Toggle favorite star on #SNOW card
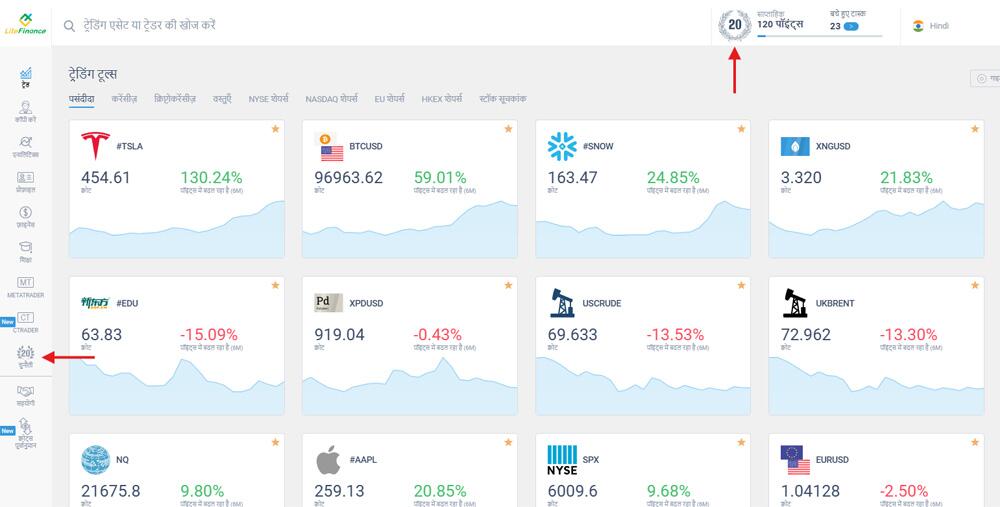This screenshot has width=1000, height=507. 741,129
